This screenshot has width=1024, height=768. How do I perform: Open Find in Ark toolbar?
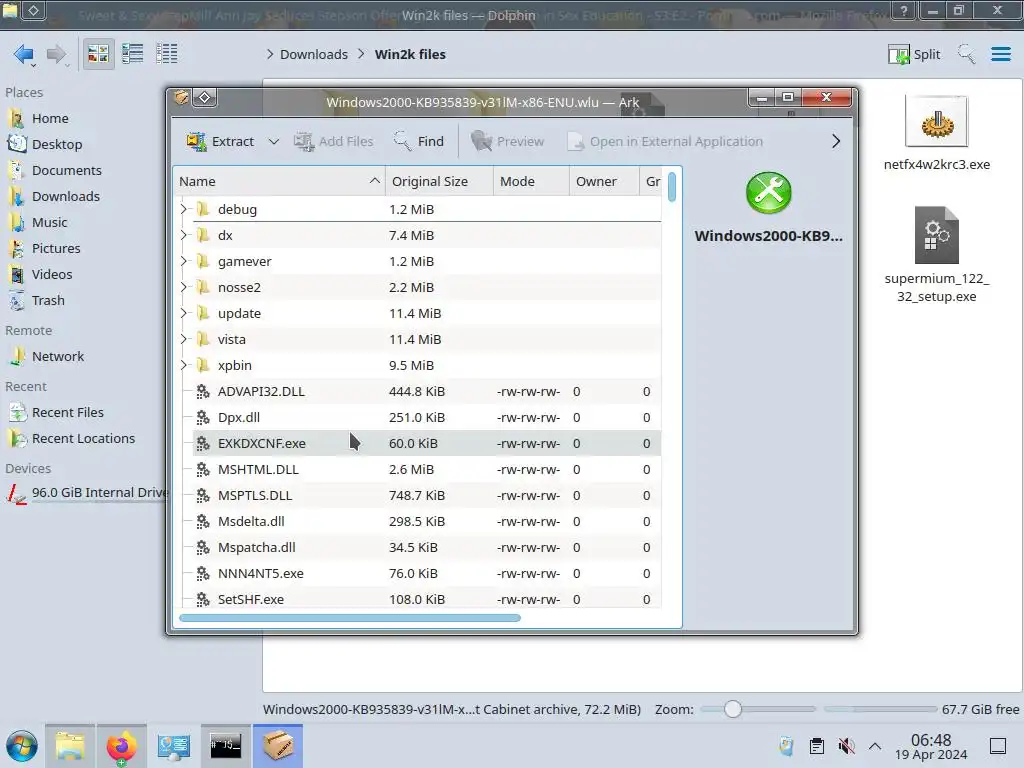[x=419, y=141]
